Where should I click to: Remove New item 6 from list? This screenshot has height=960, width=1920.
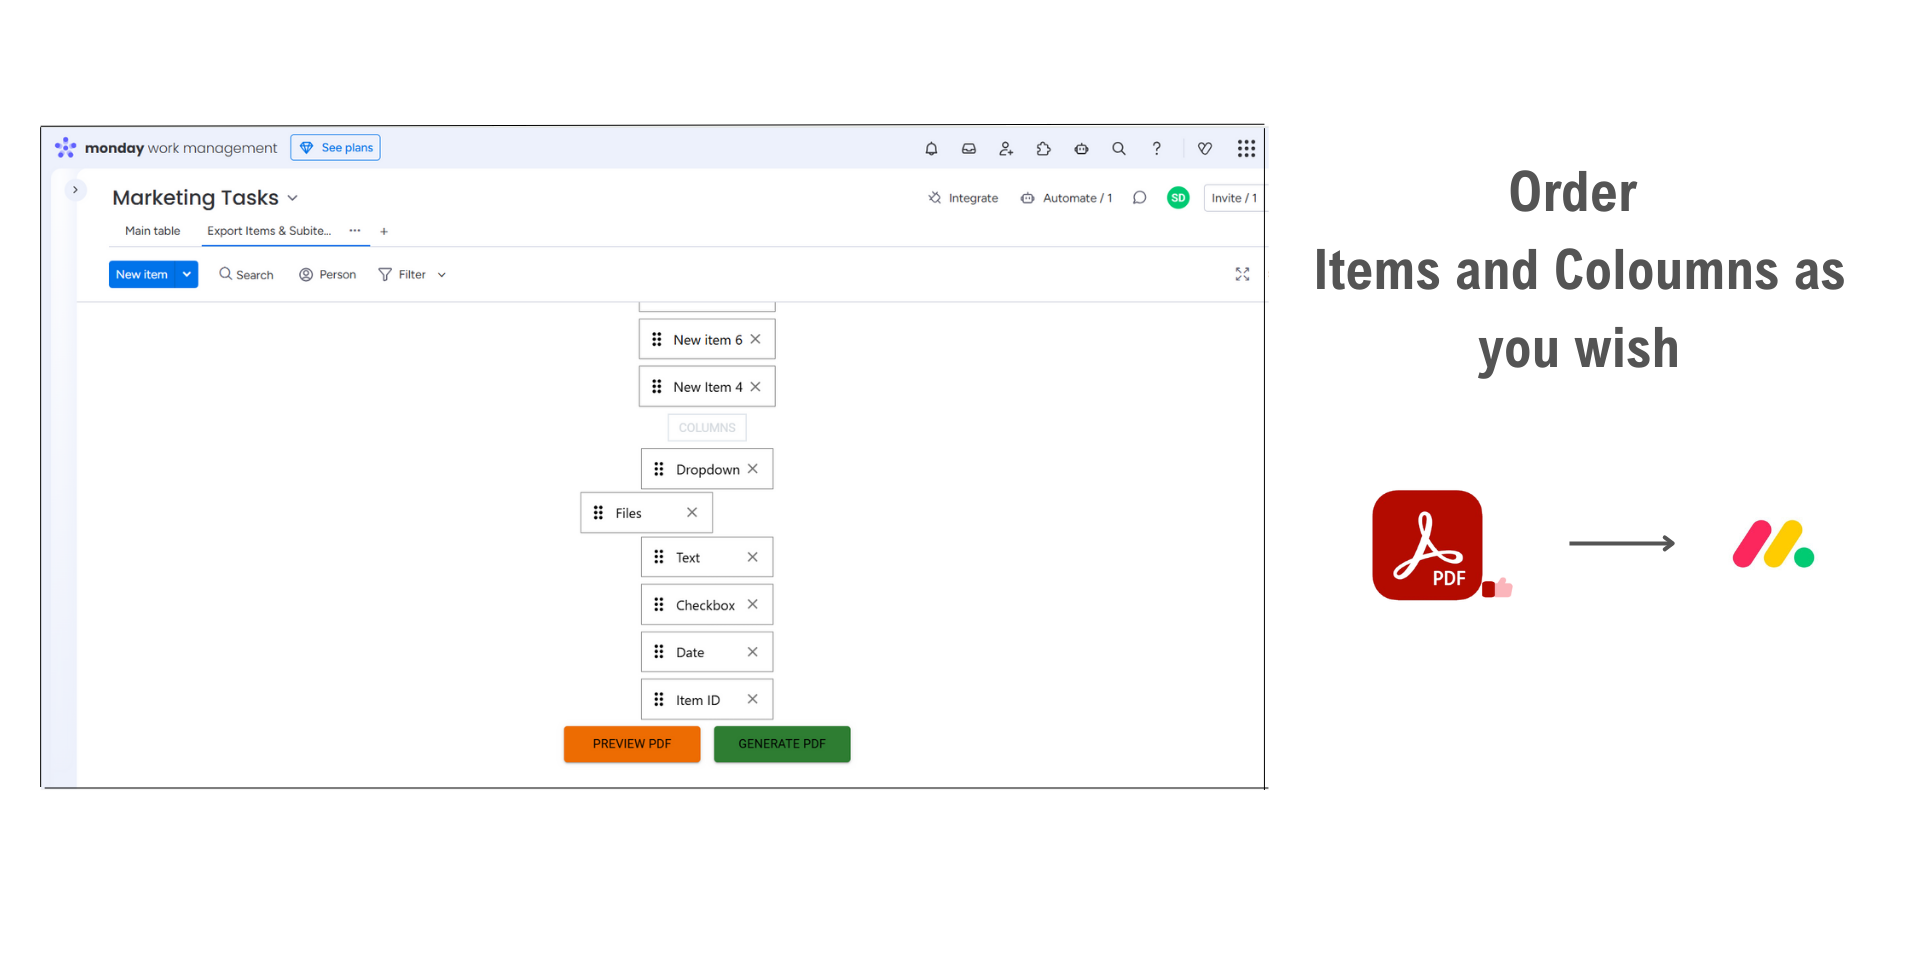click(756, 339)
